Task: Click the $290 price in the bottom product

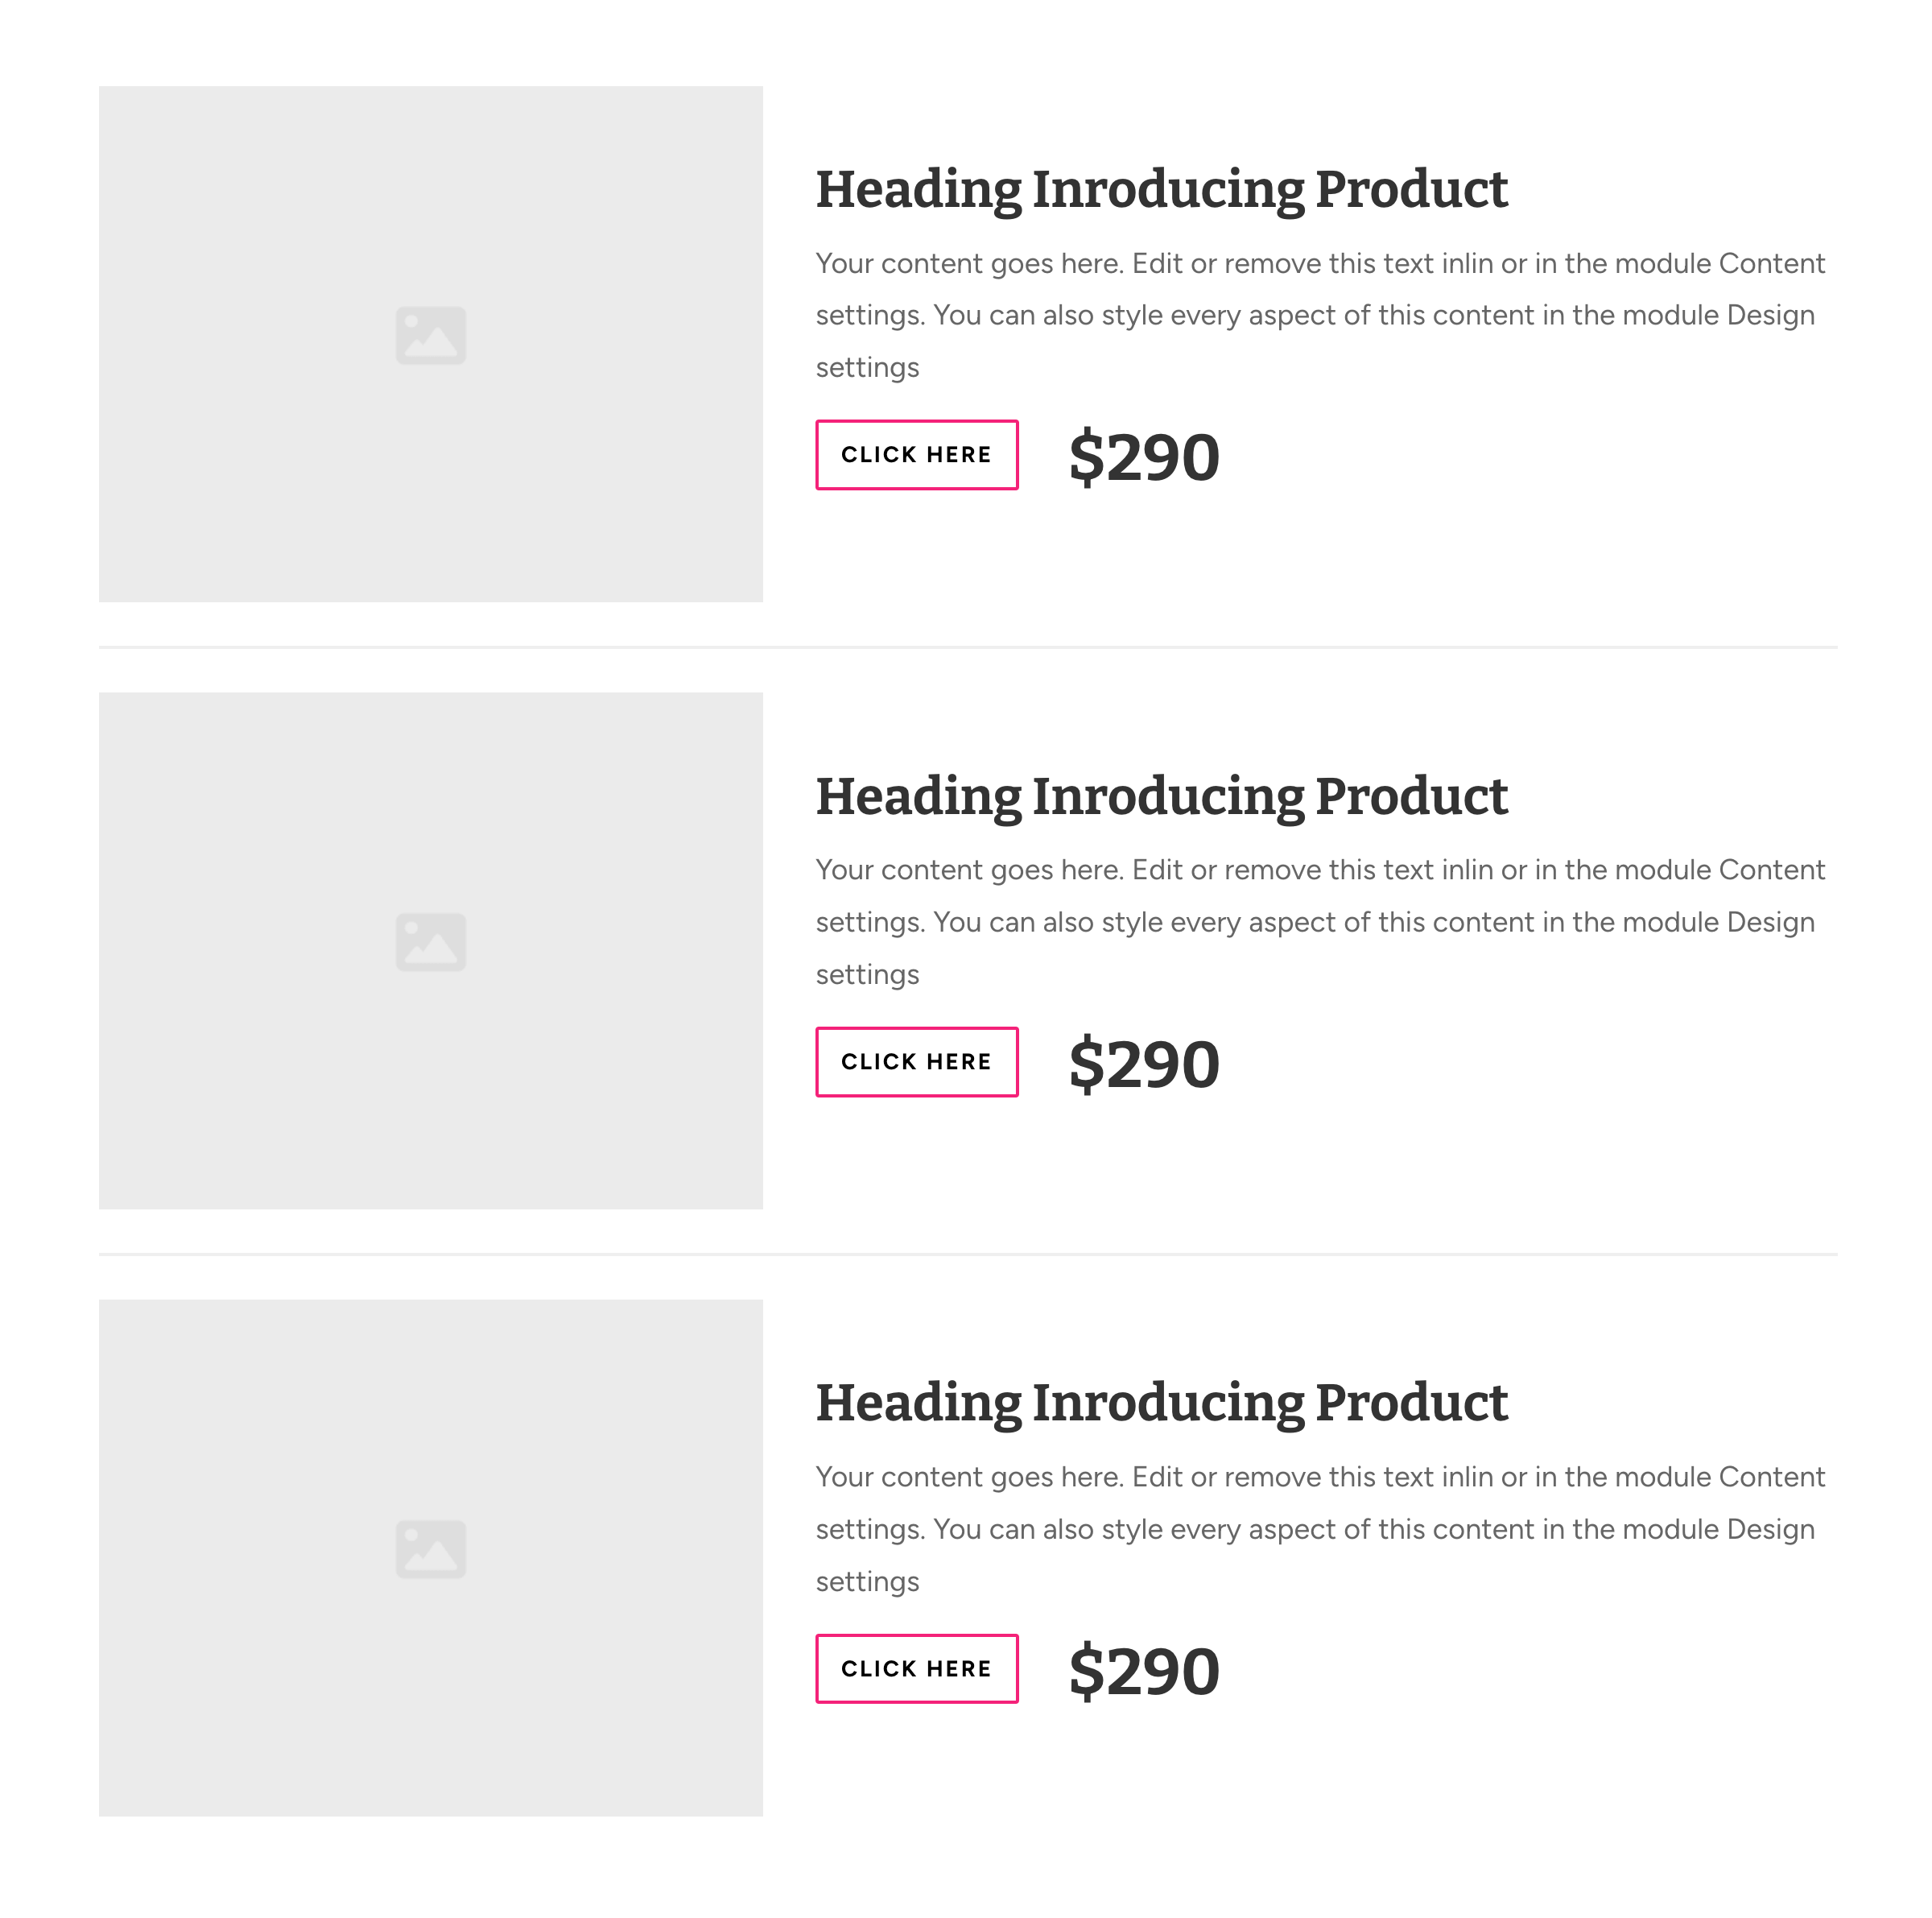Action: click(x=1143, y=1671)
